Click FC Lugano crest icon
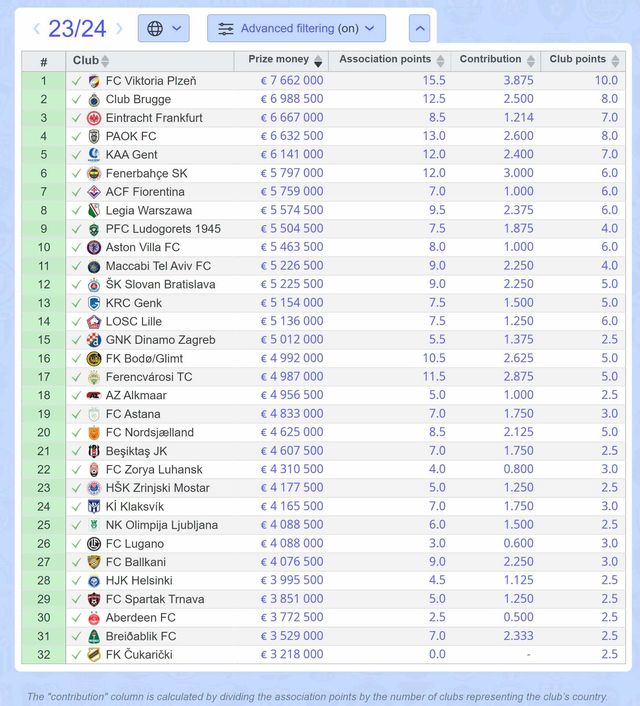 94,543
